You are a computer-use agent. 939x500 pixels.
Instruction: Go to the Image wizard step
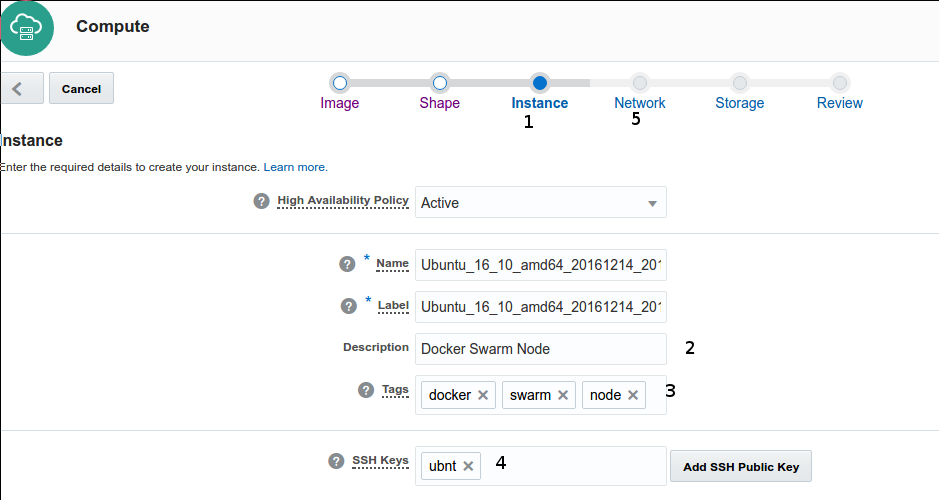pos(340,83)
